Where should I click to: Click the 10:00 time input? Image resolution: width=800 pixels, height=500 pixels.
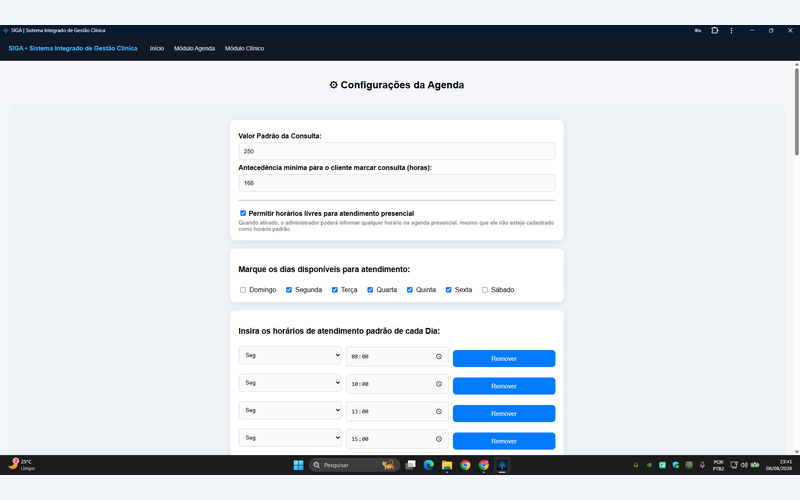click(397, 384)
